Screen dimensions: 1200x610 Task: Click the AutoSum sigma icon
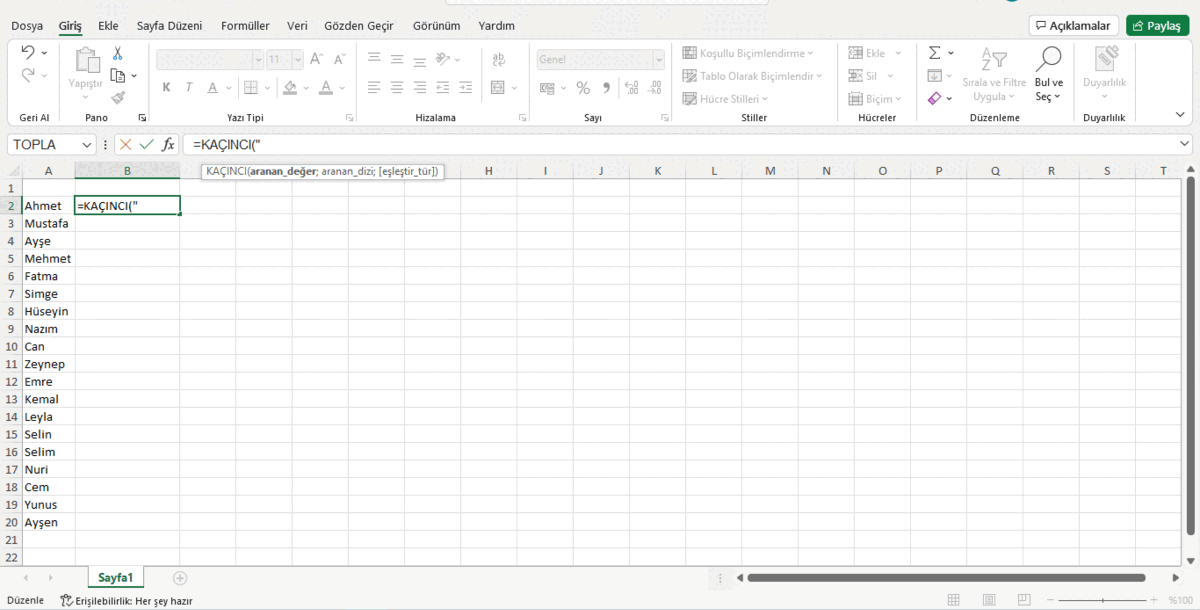934,53
